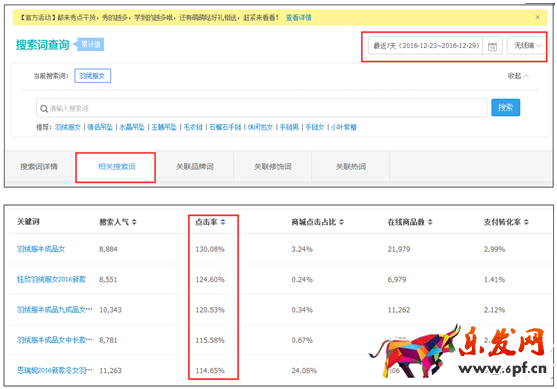This screenshot has height=389, width=557.
Task: Click the search popularity value 10,343
Action: point(110,310)
